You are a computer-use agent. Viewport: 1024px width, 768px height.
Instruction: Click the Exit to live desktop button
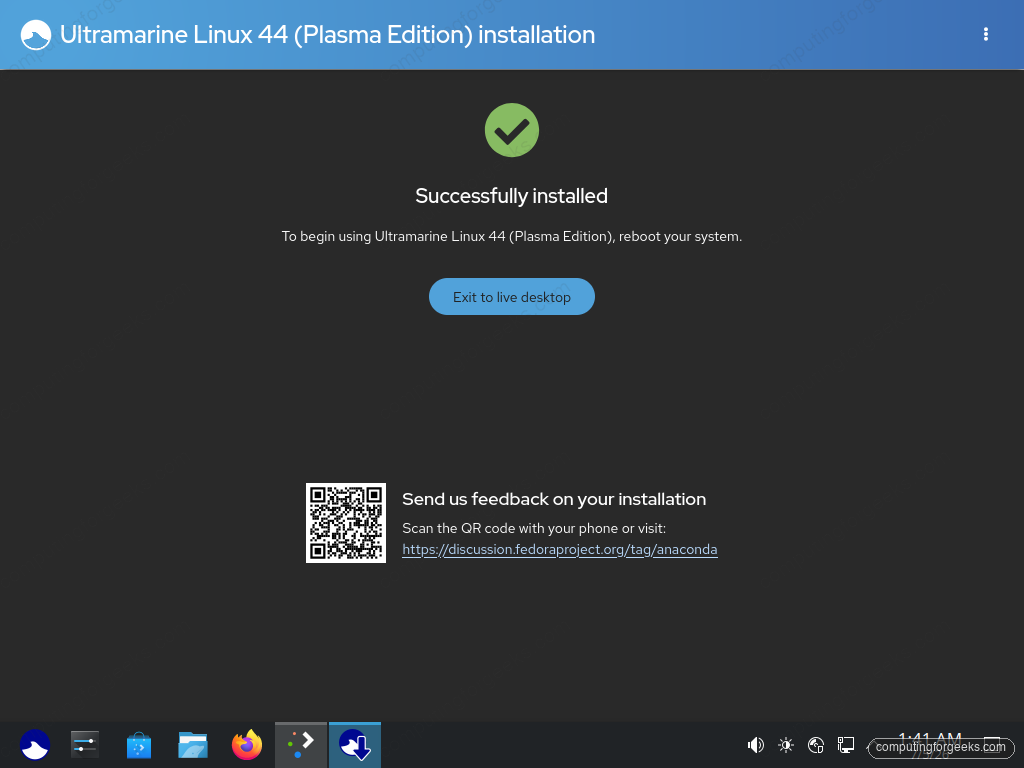(511, 297)
